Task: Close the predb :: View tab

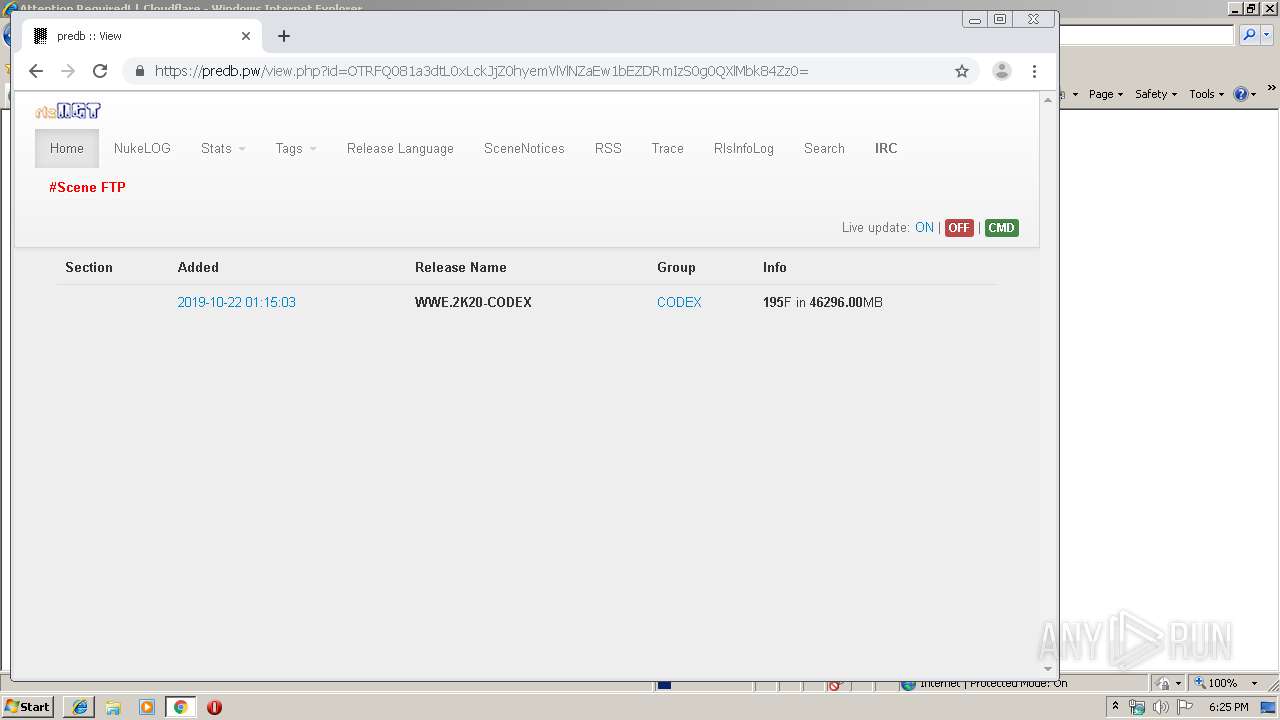Action: click(x=246, y=36)
